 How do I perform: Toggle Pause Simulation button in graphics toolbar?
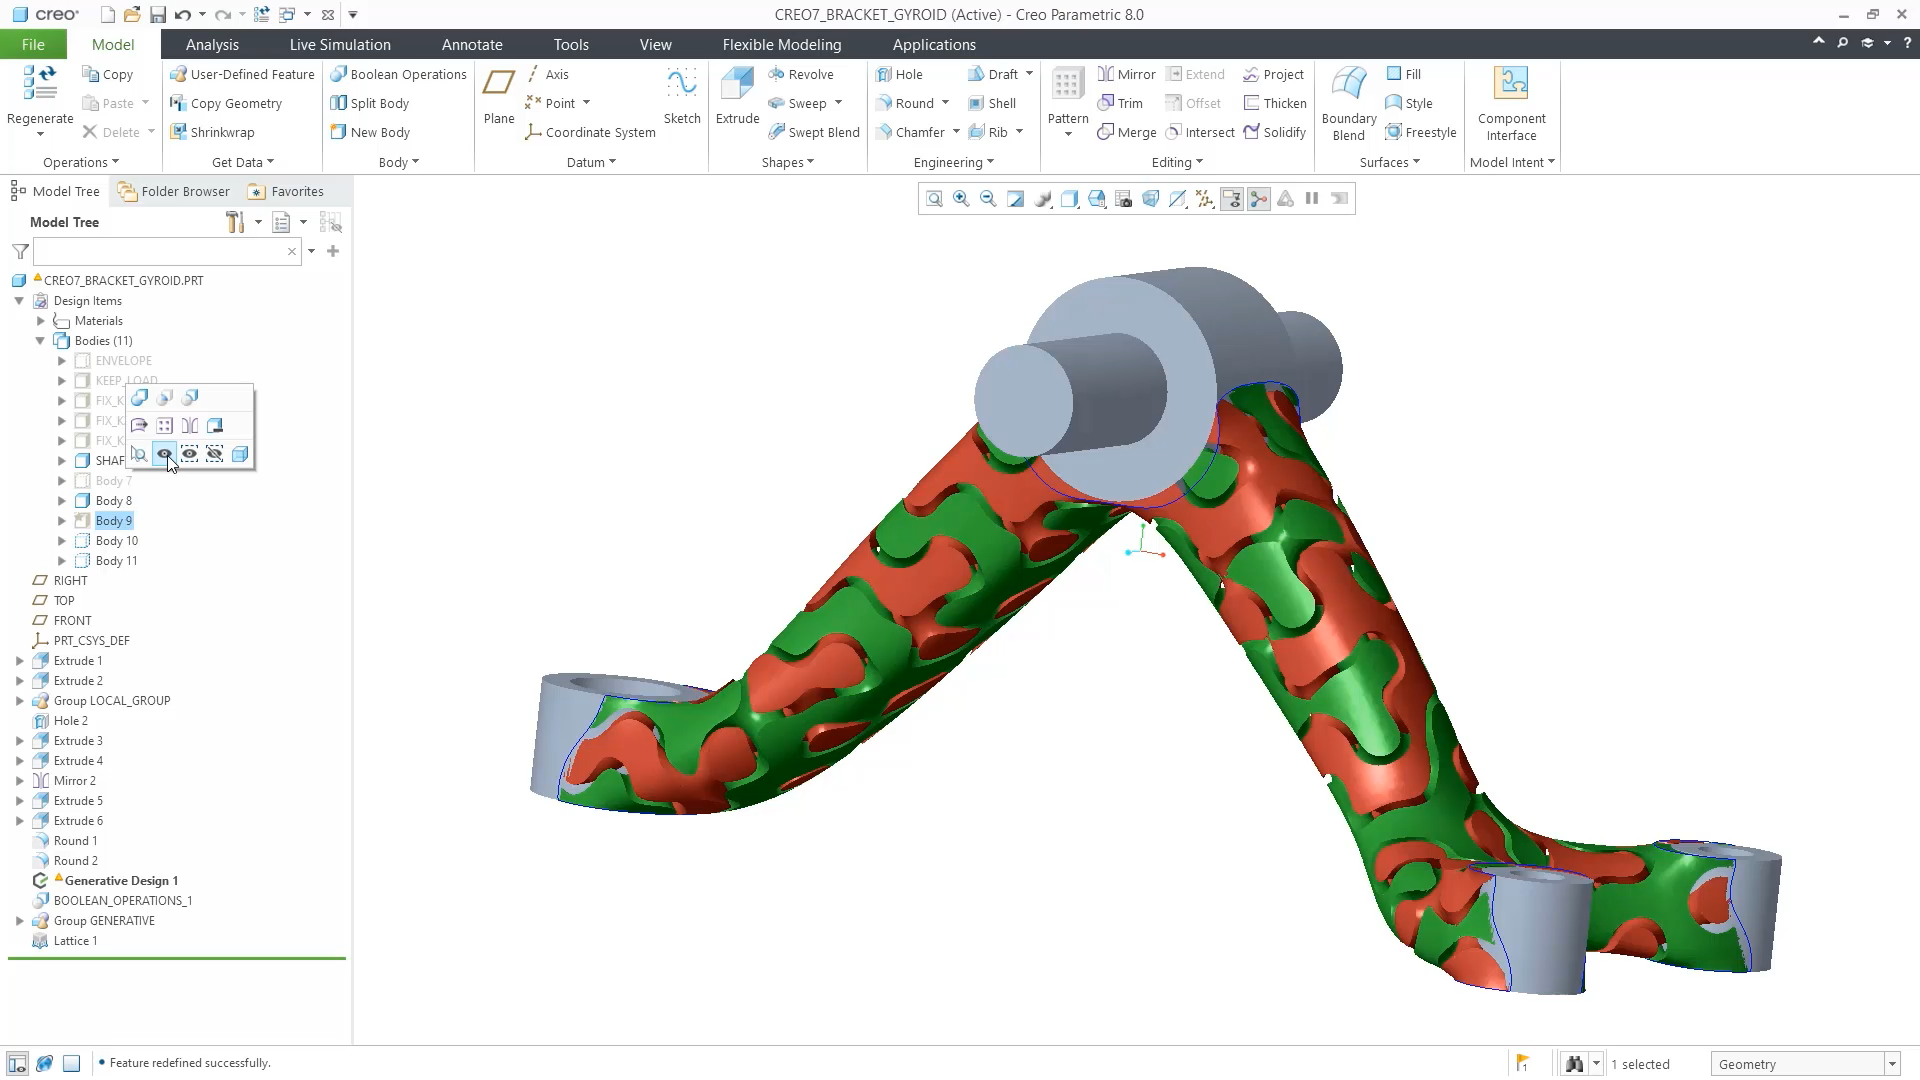(x=1312, y=199)
